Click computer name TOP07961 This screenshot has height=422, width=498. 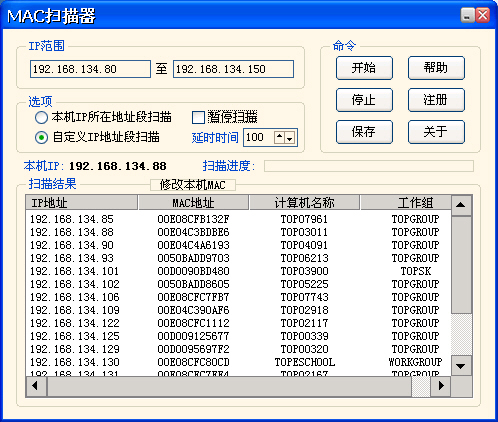(x=304, y=219)
